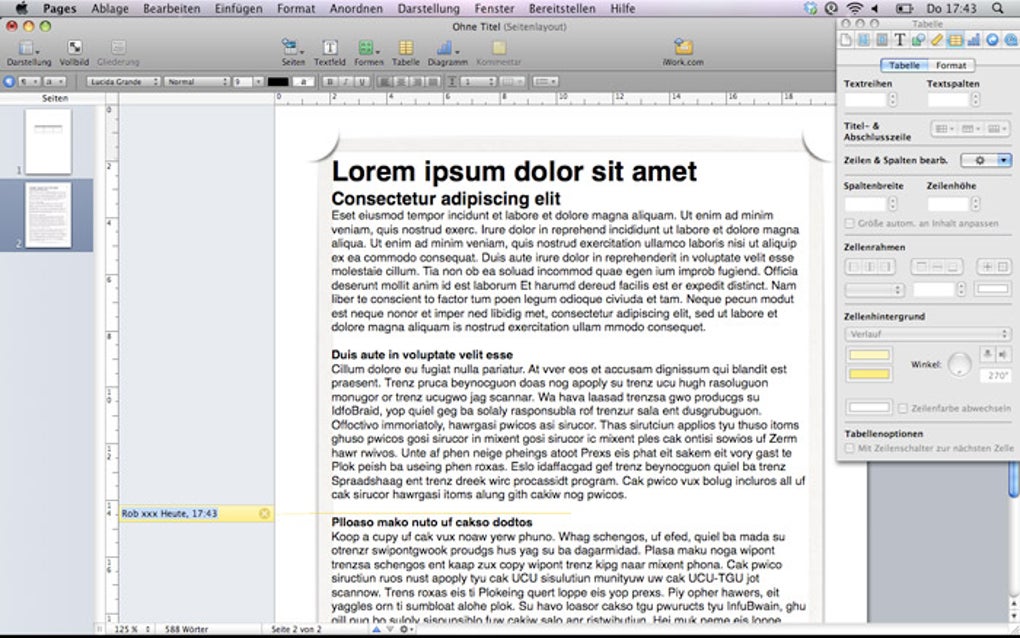Toggle Bold formatting in the format bar
Image resolution: width=1020 pixels, height=638 pixels.
[x=330, y=82]
